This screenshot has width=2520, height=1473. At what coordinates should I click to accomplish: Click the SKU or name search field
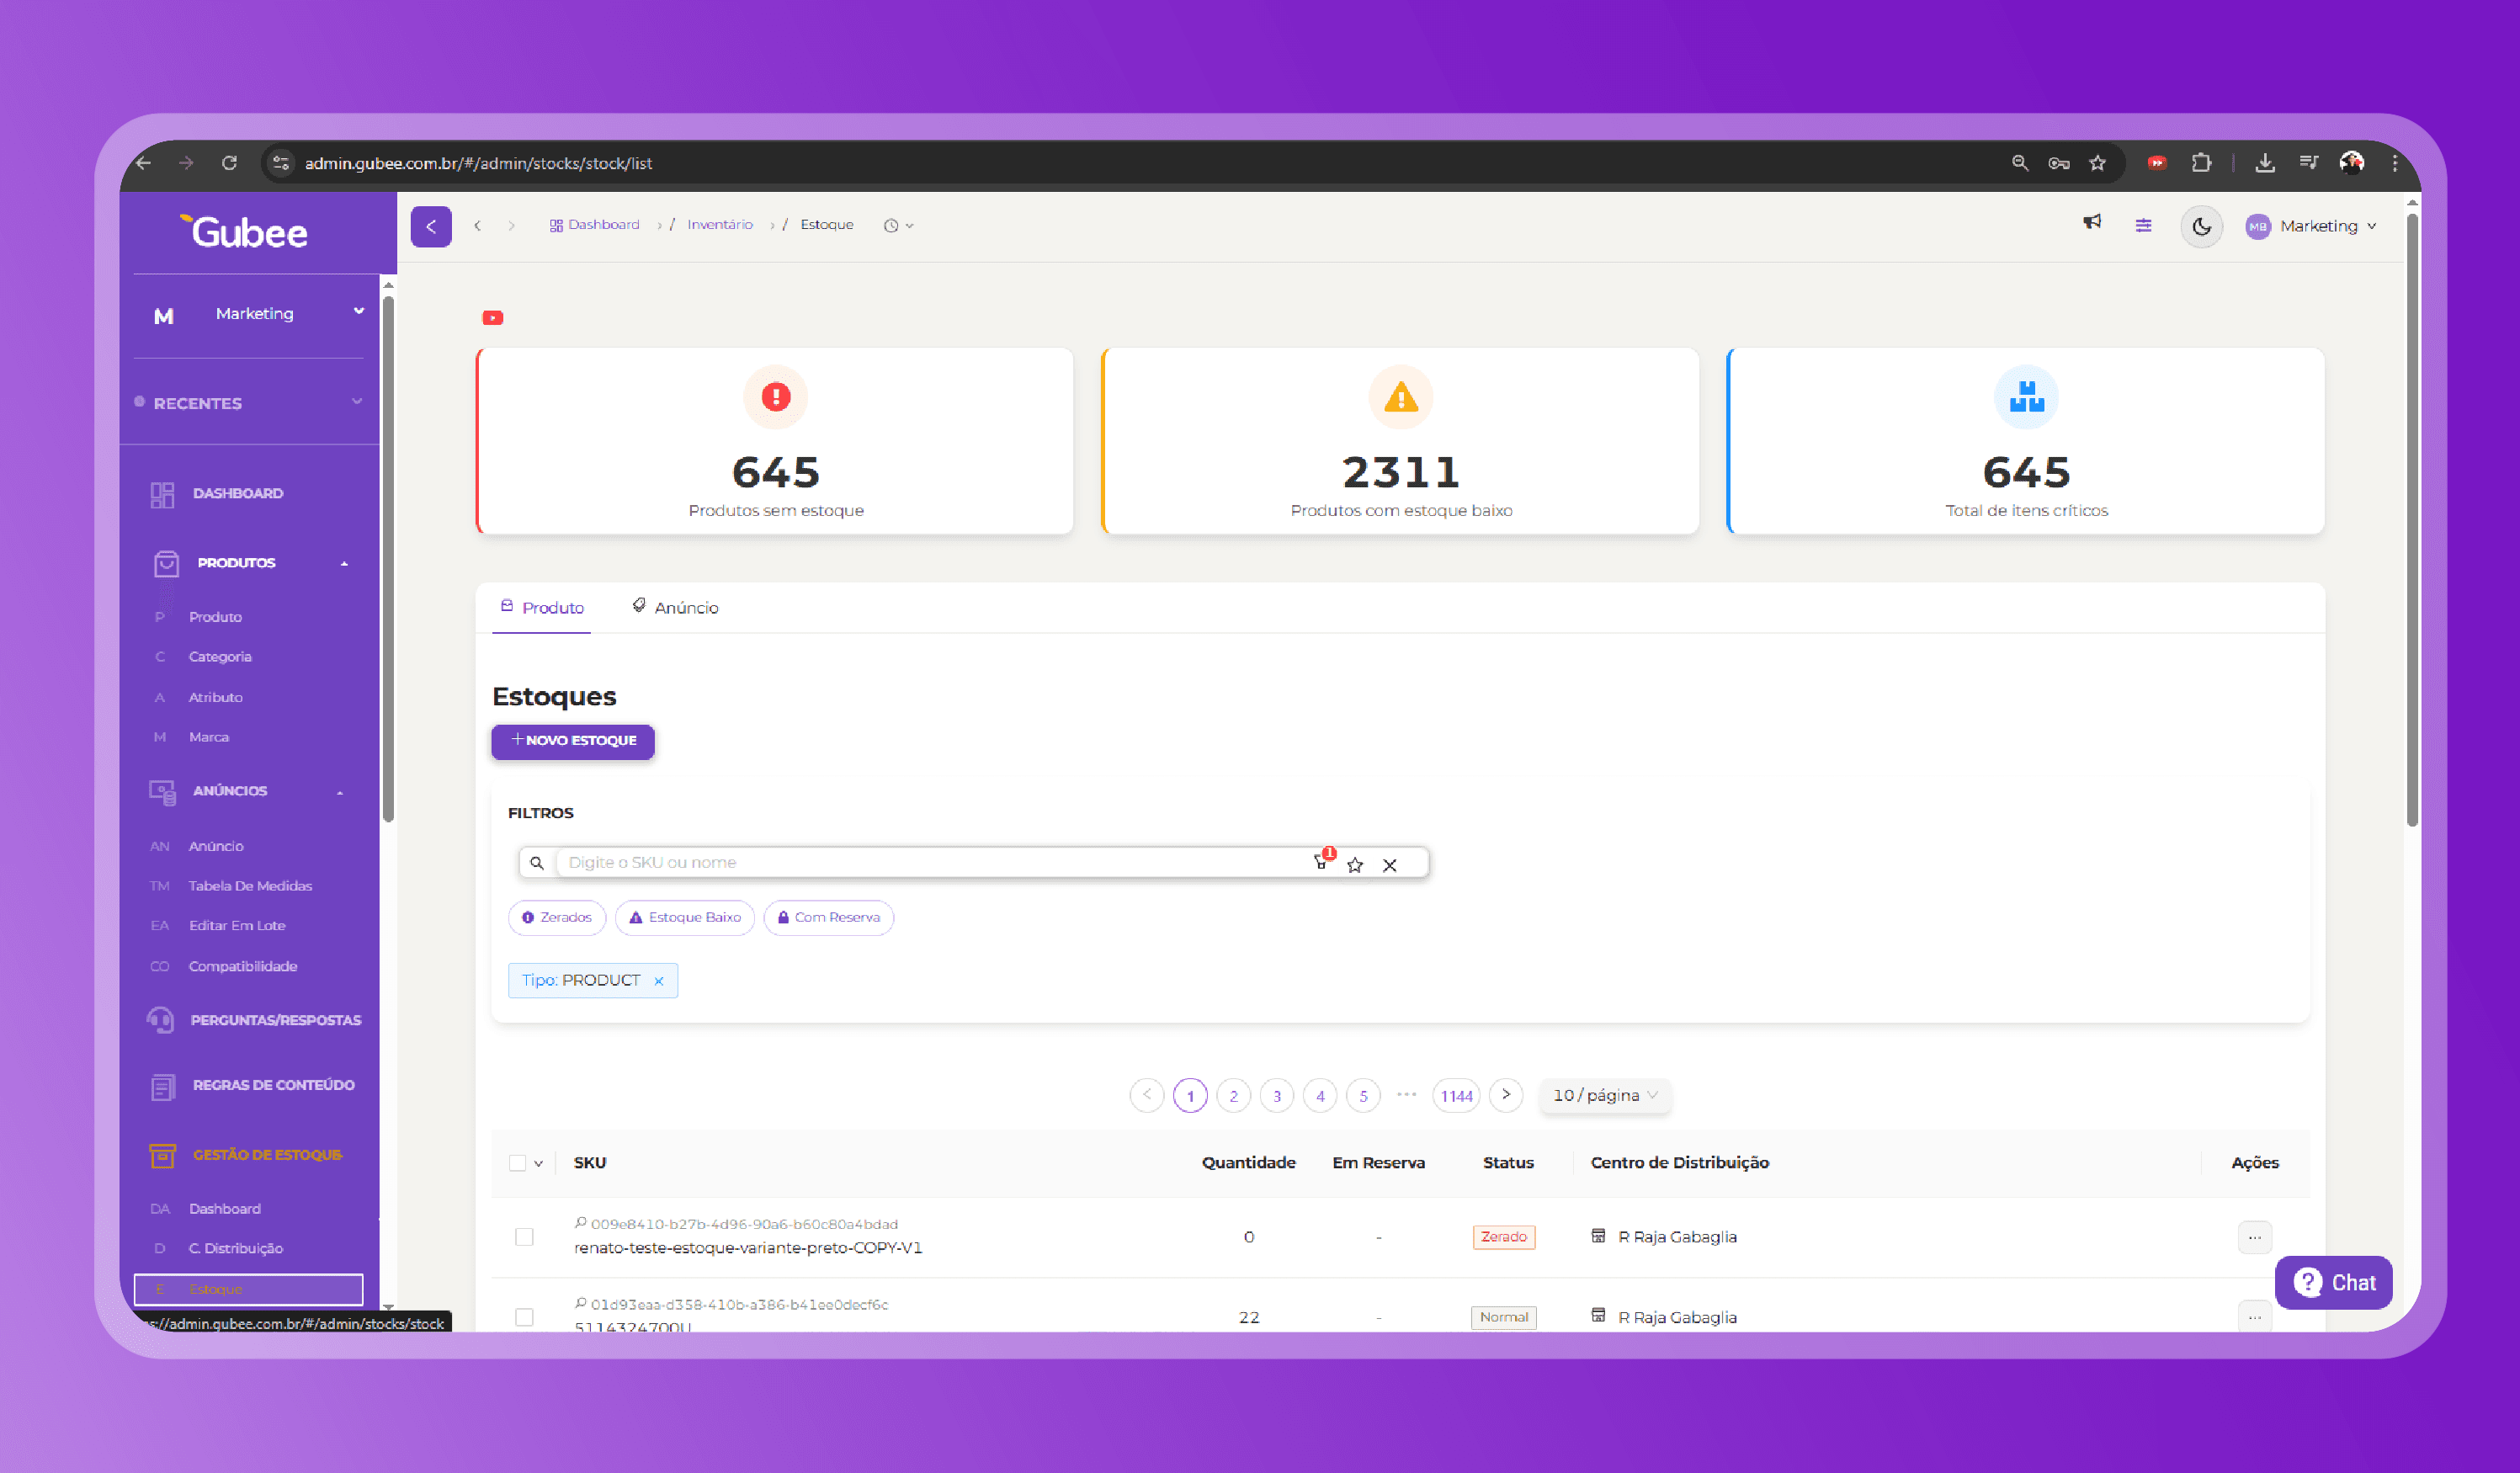pyautogui.click(x=930, y=862)
